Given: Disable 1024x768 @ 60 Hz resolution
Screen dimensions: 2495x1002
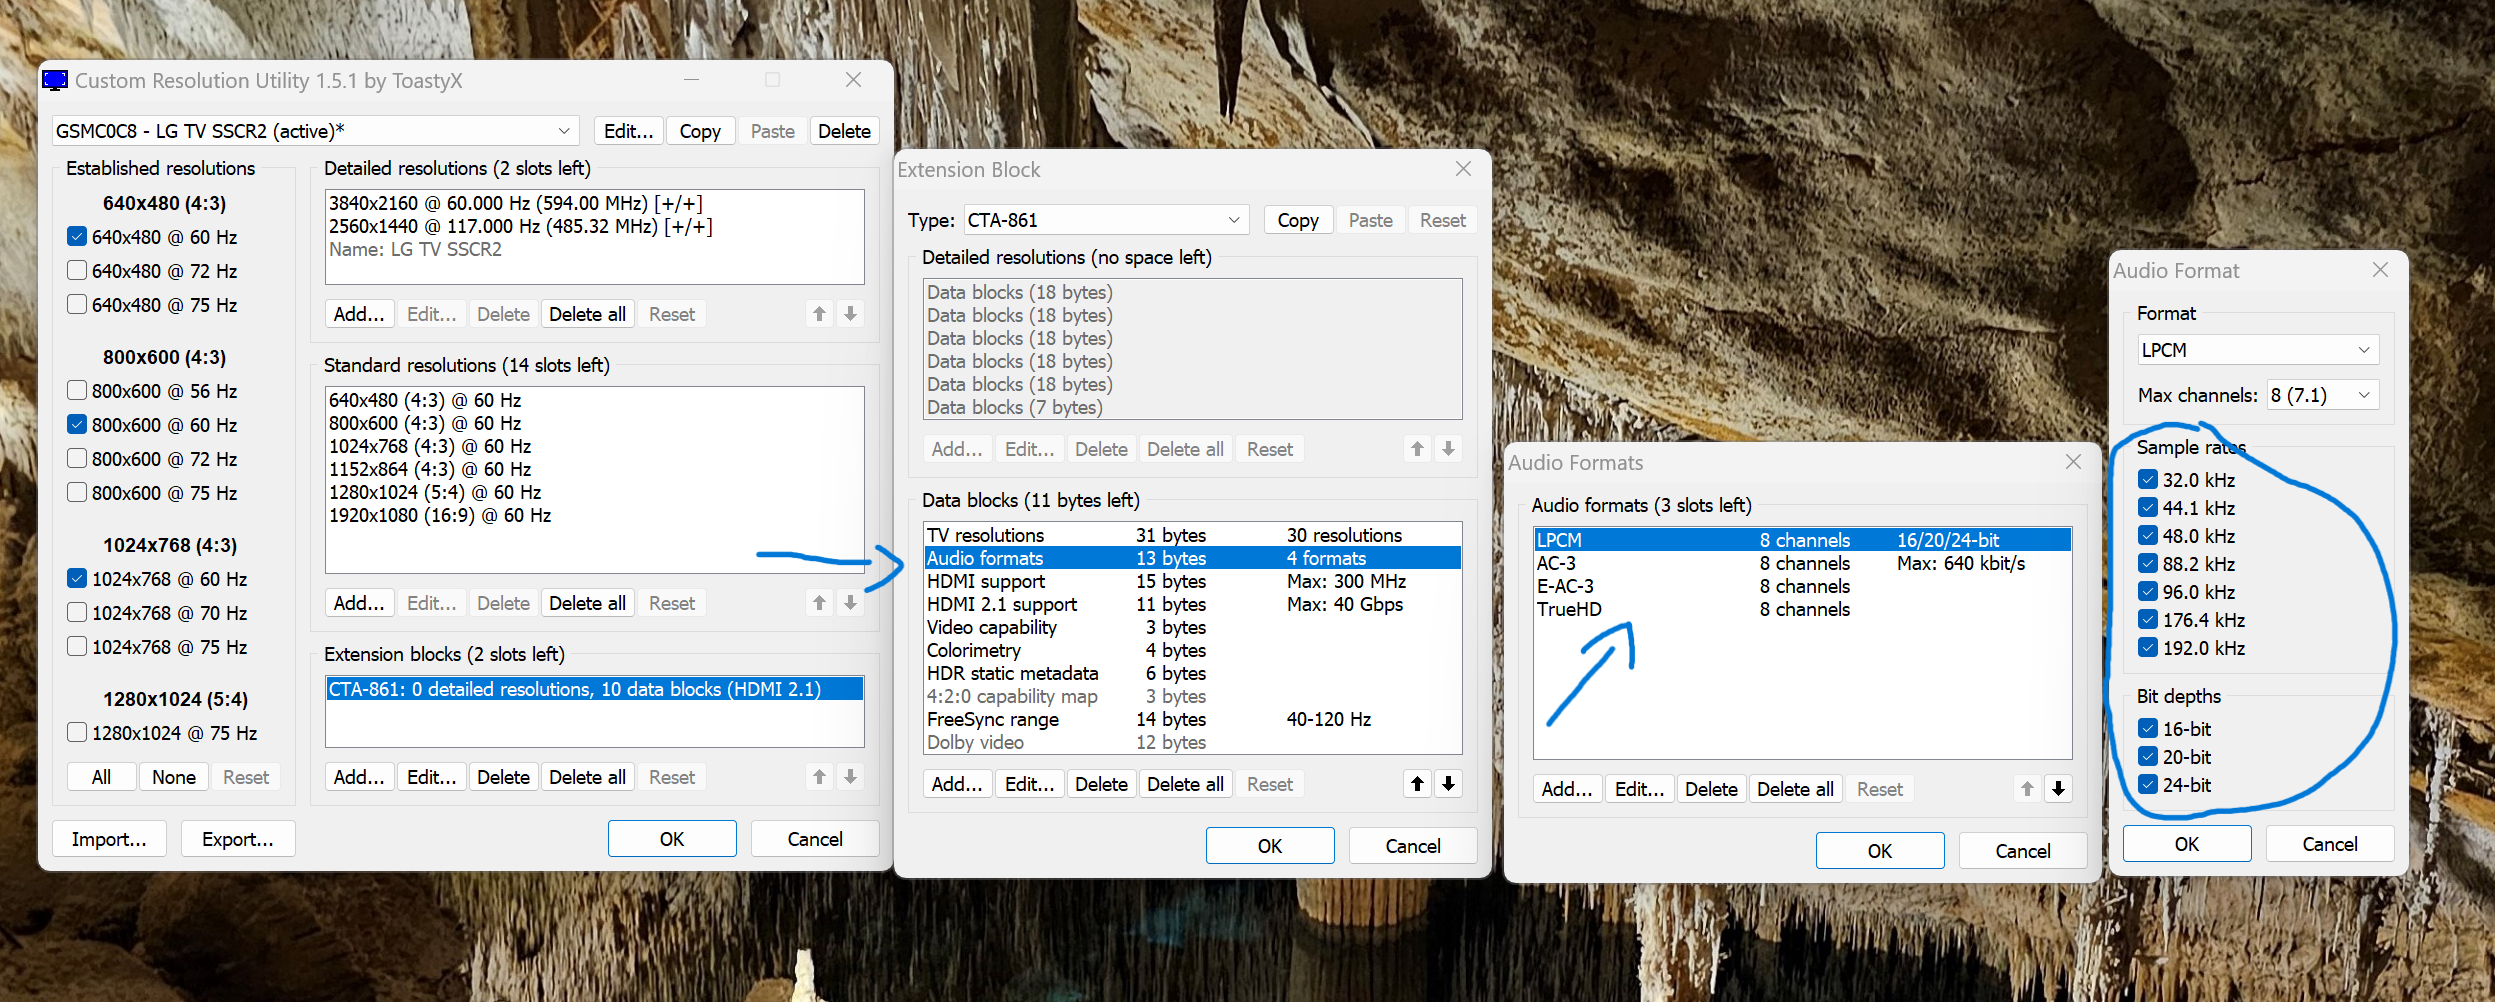Looking at the screenshot, I should pyautogui.click(x=77, y=578).
